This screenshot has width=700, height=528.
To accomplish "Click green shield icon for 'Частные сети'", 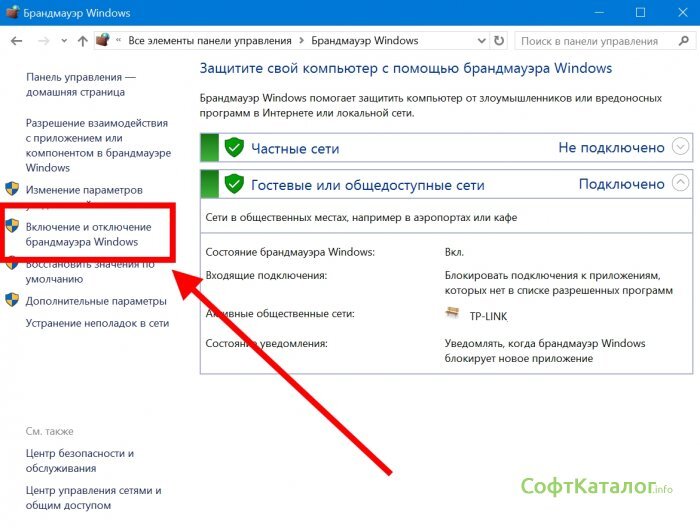I will tap(234, 147).
